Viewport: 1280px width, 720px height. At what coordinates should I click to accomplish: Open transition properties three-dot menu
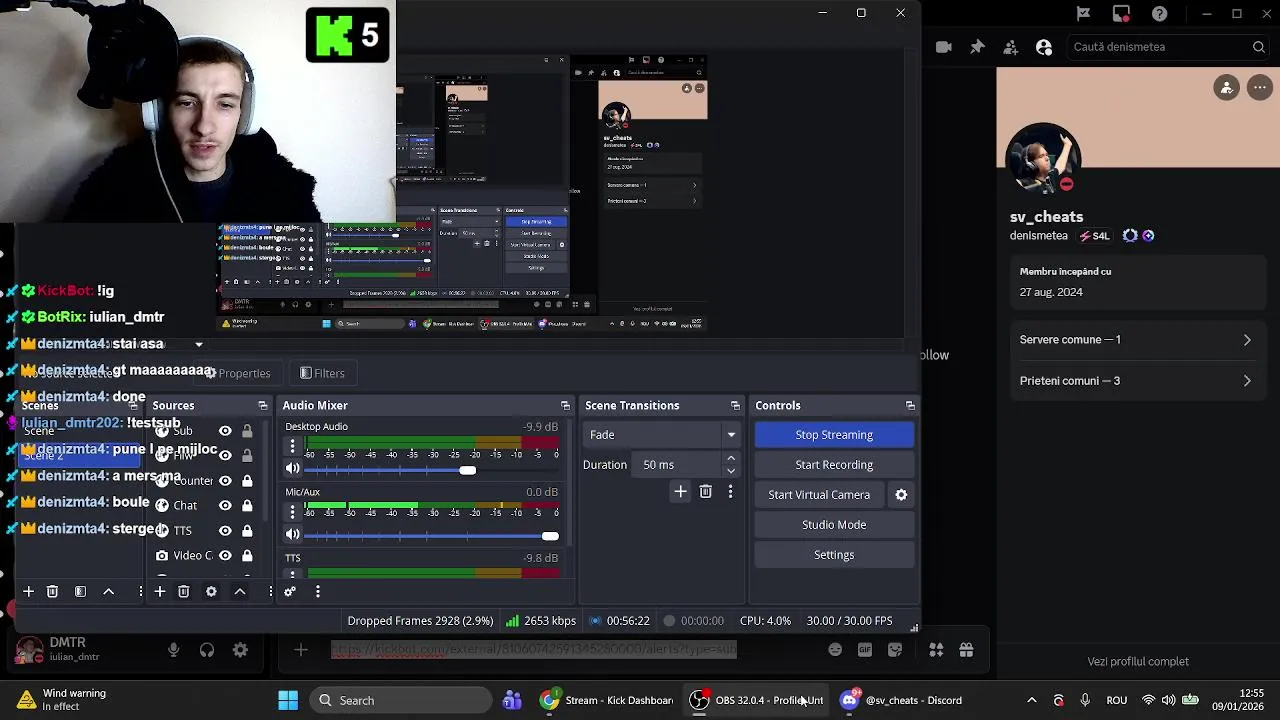pos(730,492)
